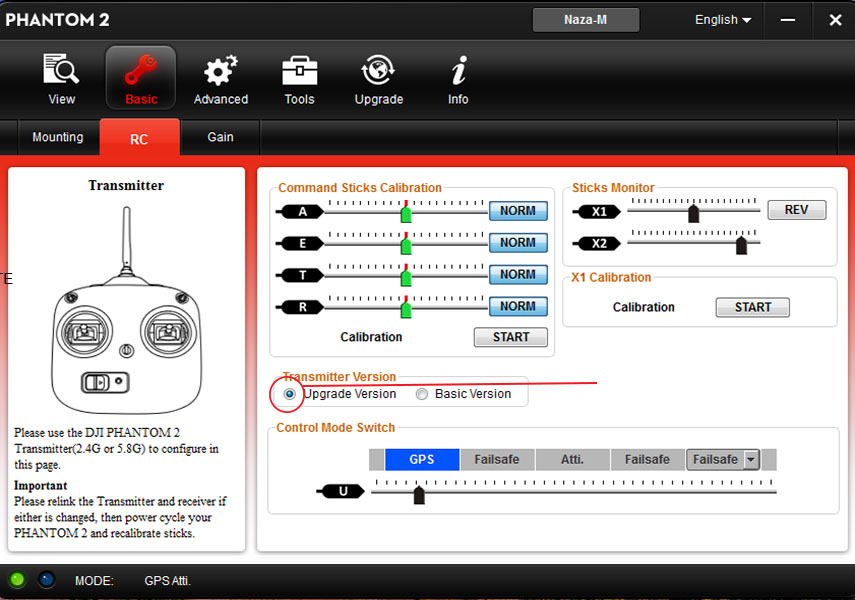Select GPS control mode segment
Screen dimensions: 855x600
tap(422, 459)
